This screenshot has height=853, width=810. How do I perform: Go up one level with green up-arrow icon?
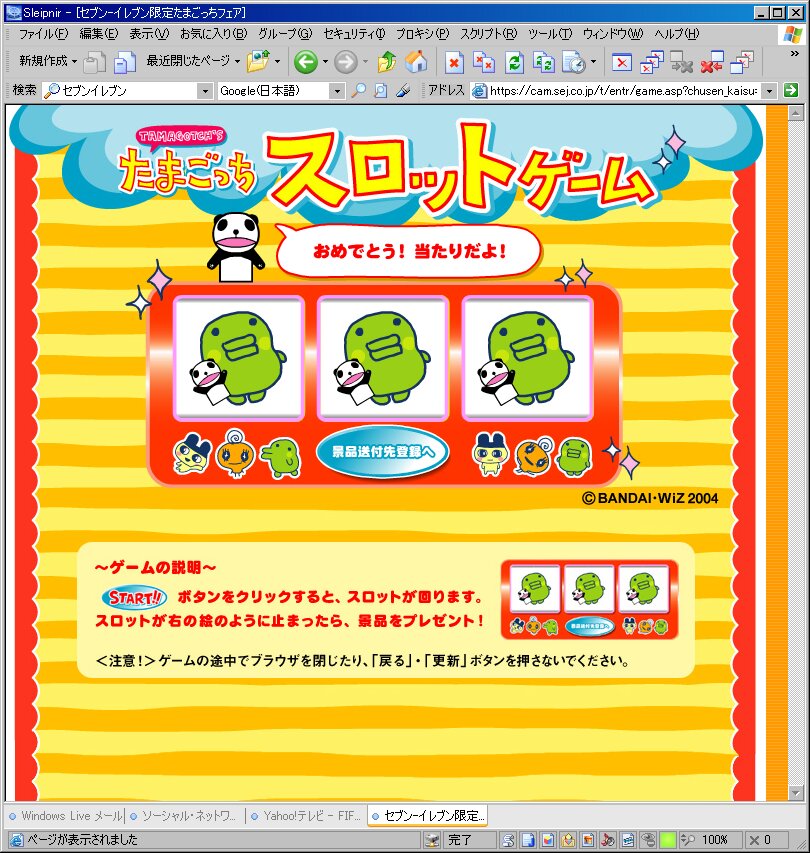click(x=386, y=62)
